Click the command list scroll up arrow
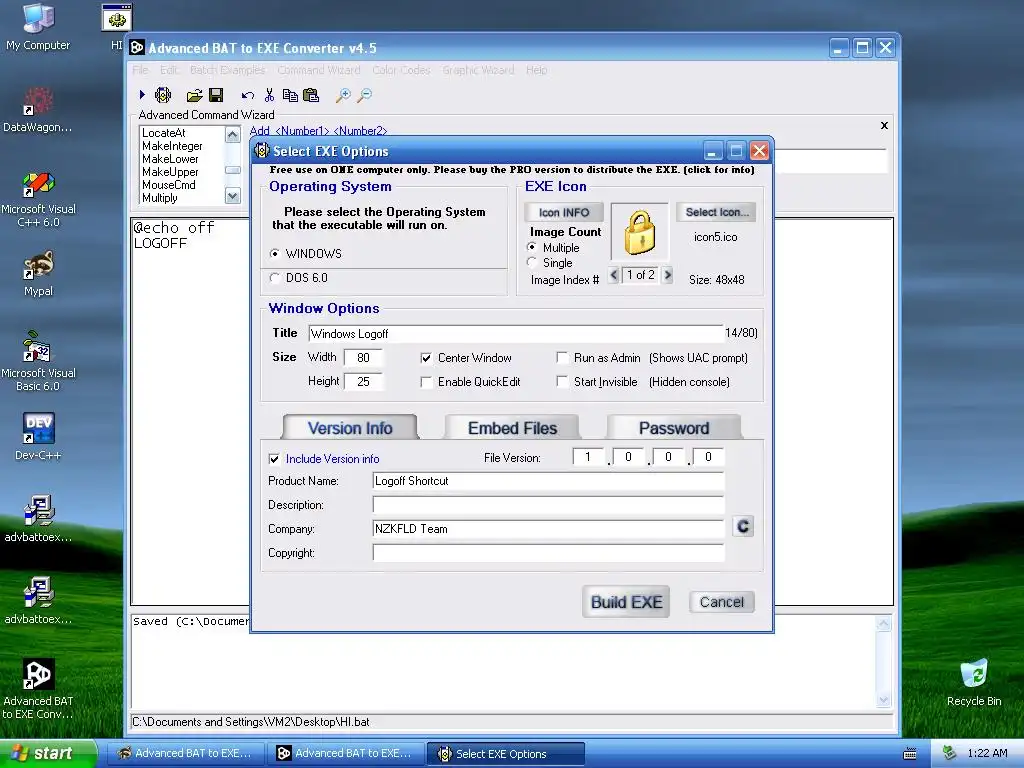Image resolution: width=1024 pixels, height=768 pixels. 232,135
